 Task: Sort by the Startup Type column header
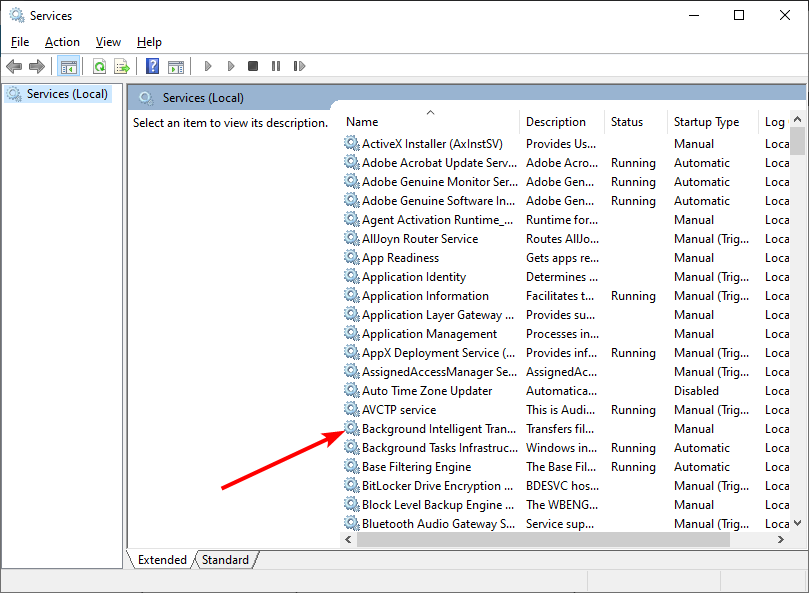pos(713,122)
